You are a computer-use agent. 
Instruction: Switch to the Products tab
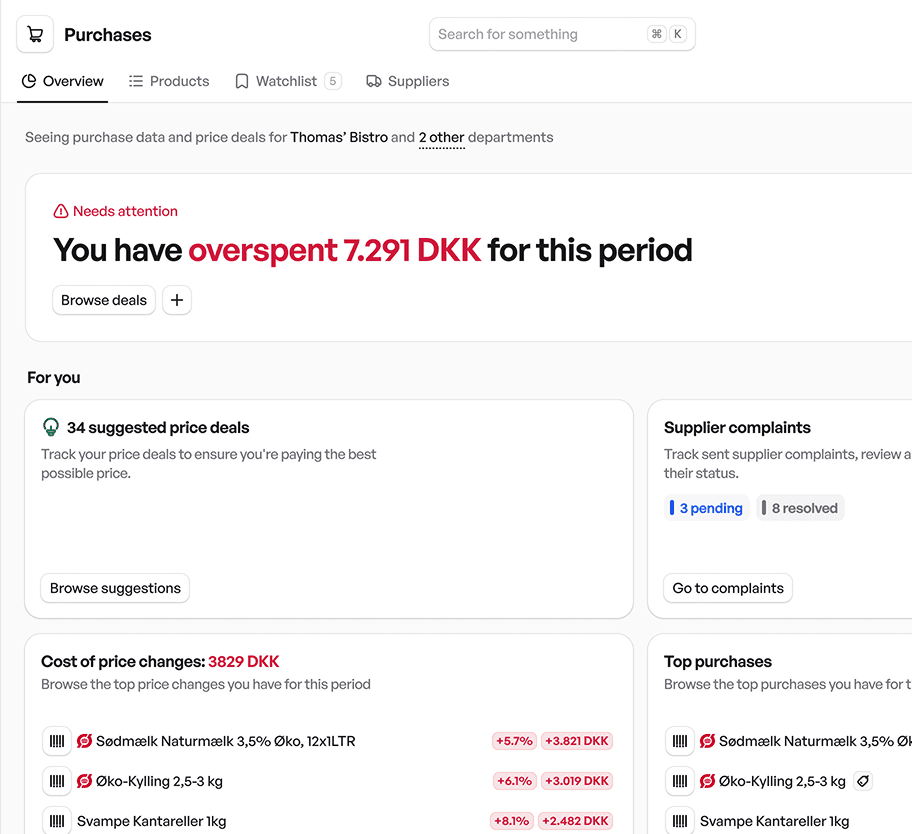(169, 81)
